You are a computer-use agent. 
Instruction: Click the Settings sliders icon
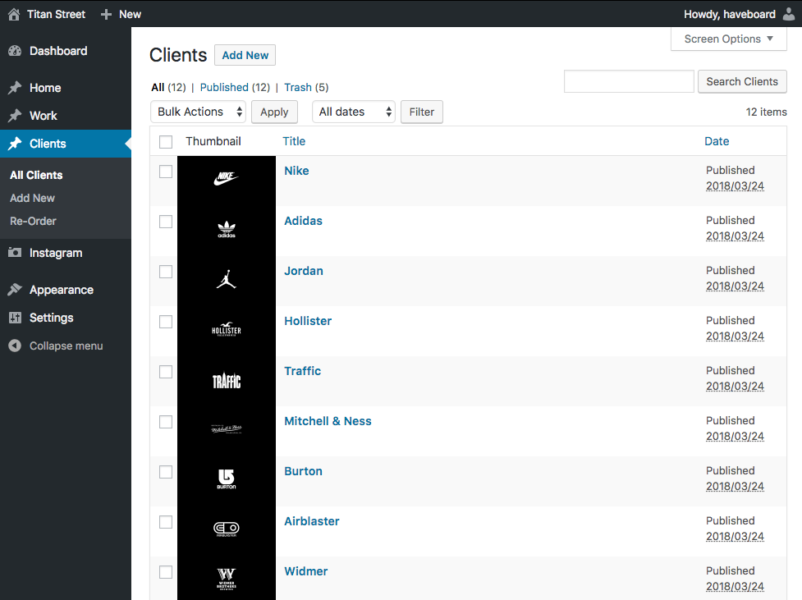tap(15, 318)
